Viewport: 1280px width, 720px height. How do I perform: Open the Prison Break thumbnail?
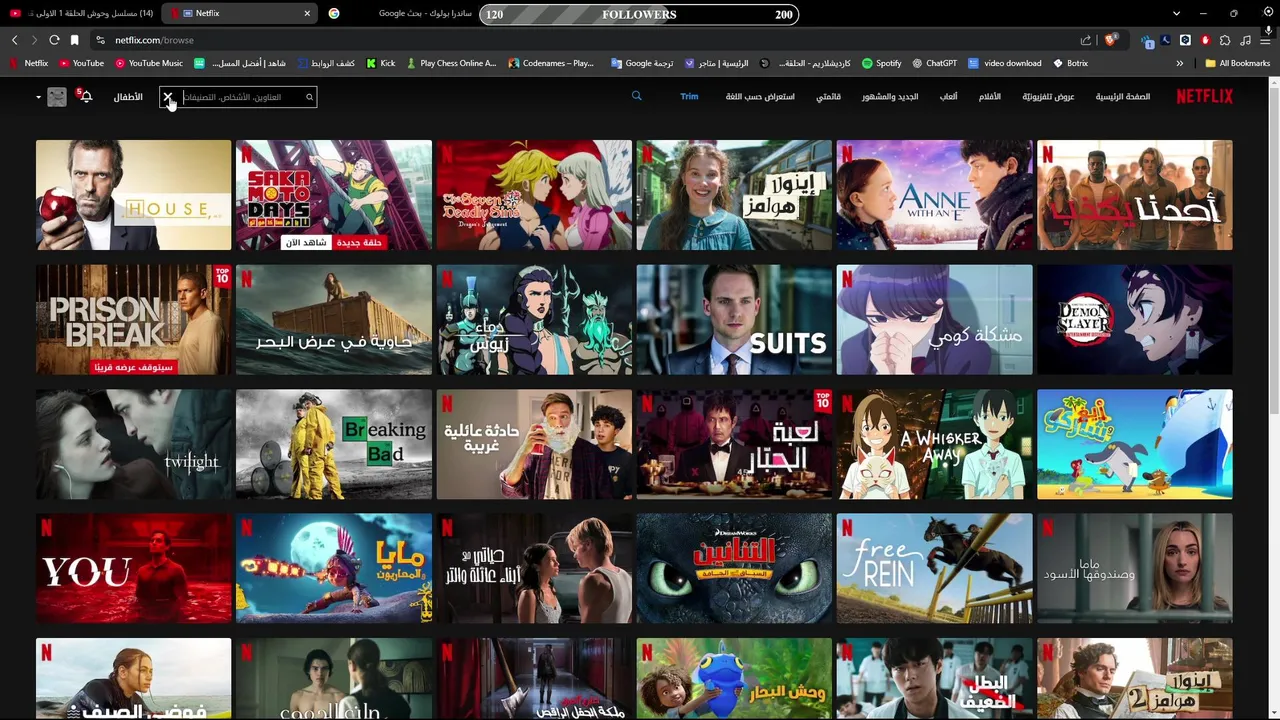click(x=133, y=320)
